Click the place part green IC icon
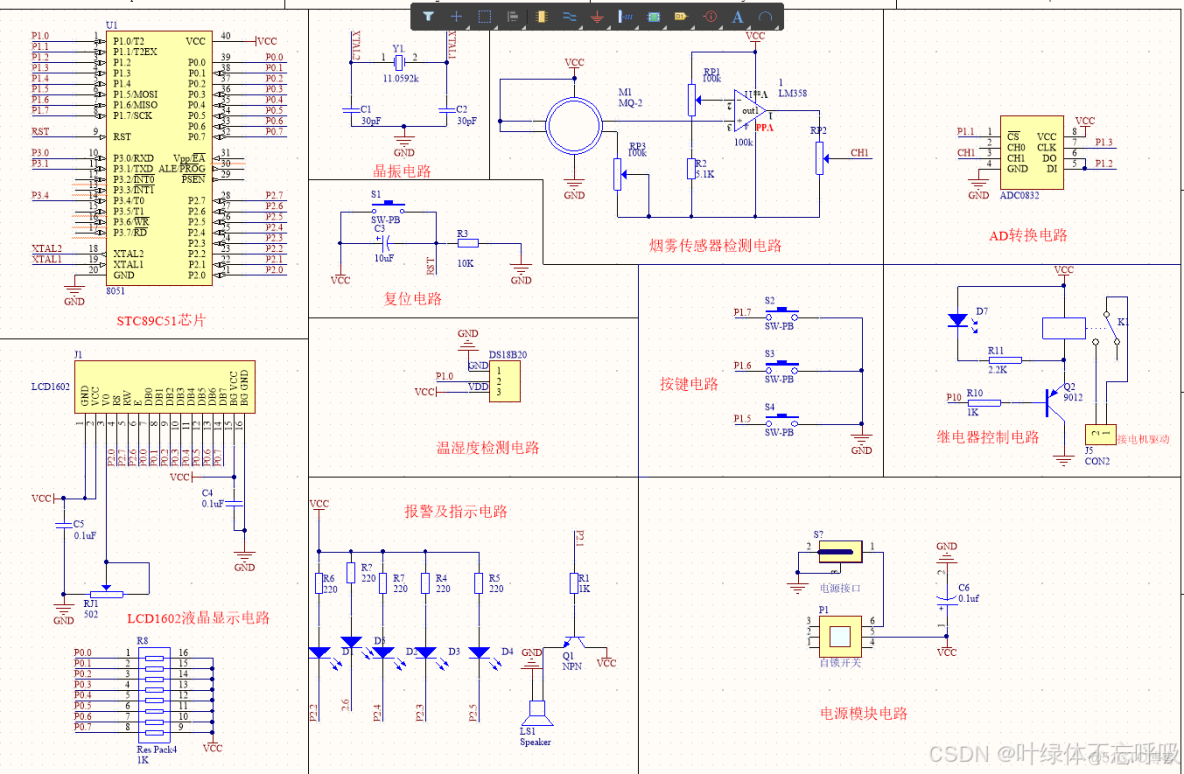 click(651, 17)
